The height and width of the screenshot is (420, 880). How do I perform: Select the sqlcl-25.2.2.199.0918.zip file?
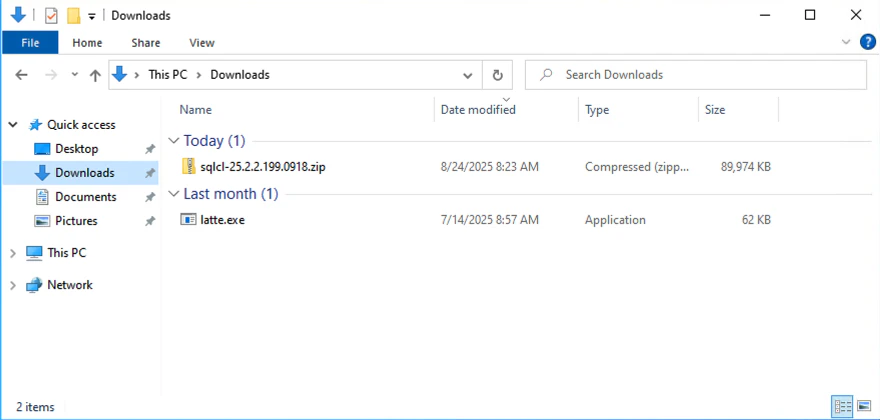263,167
